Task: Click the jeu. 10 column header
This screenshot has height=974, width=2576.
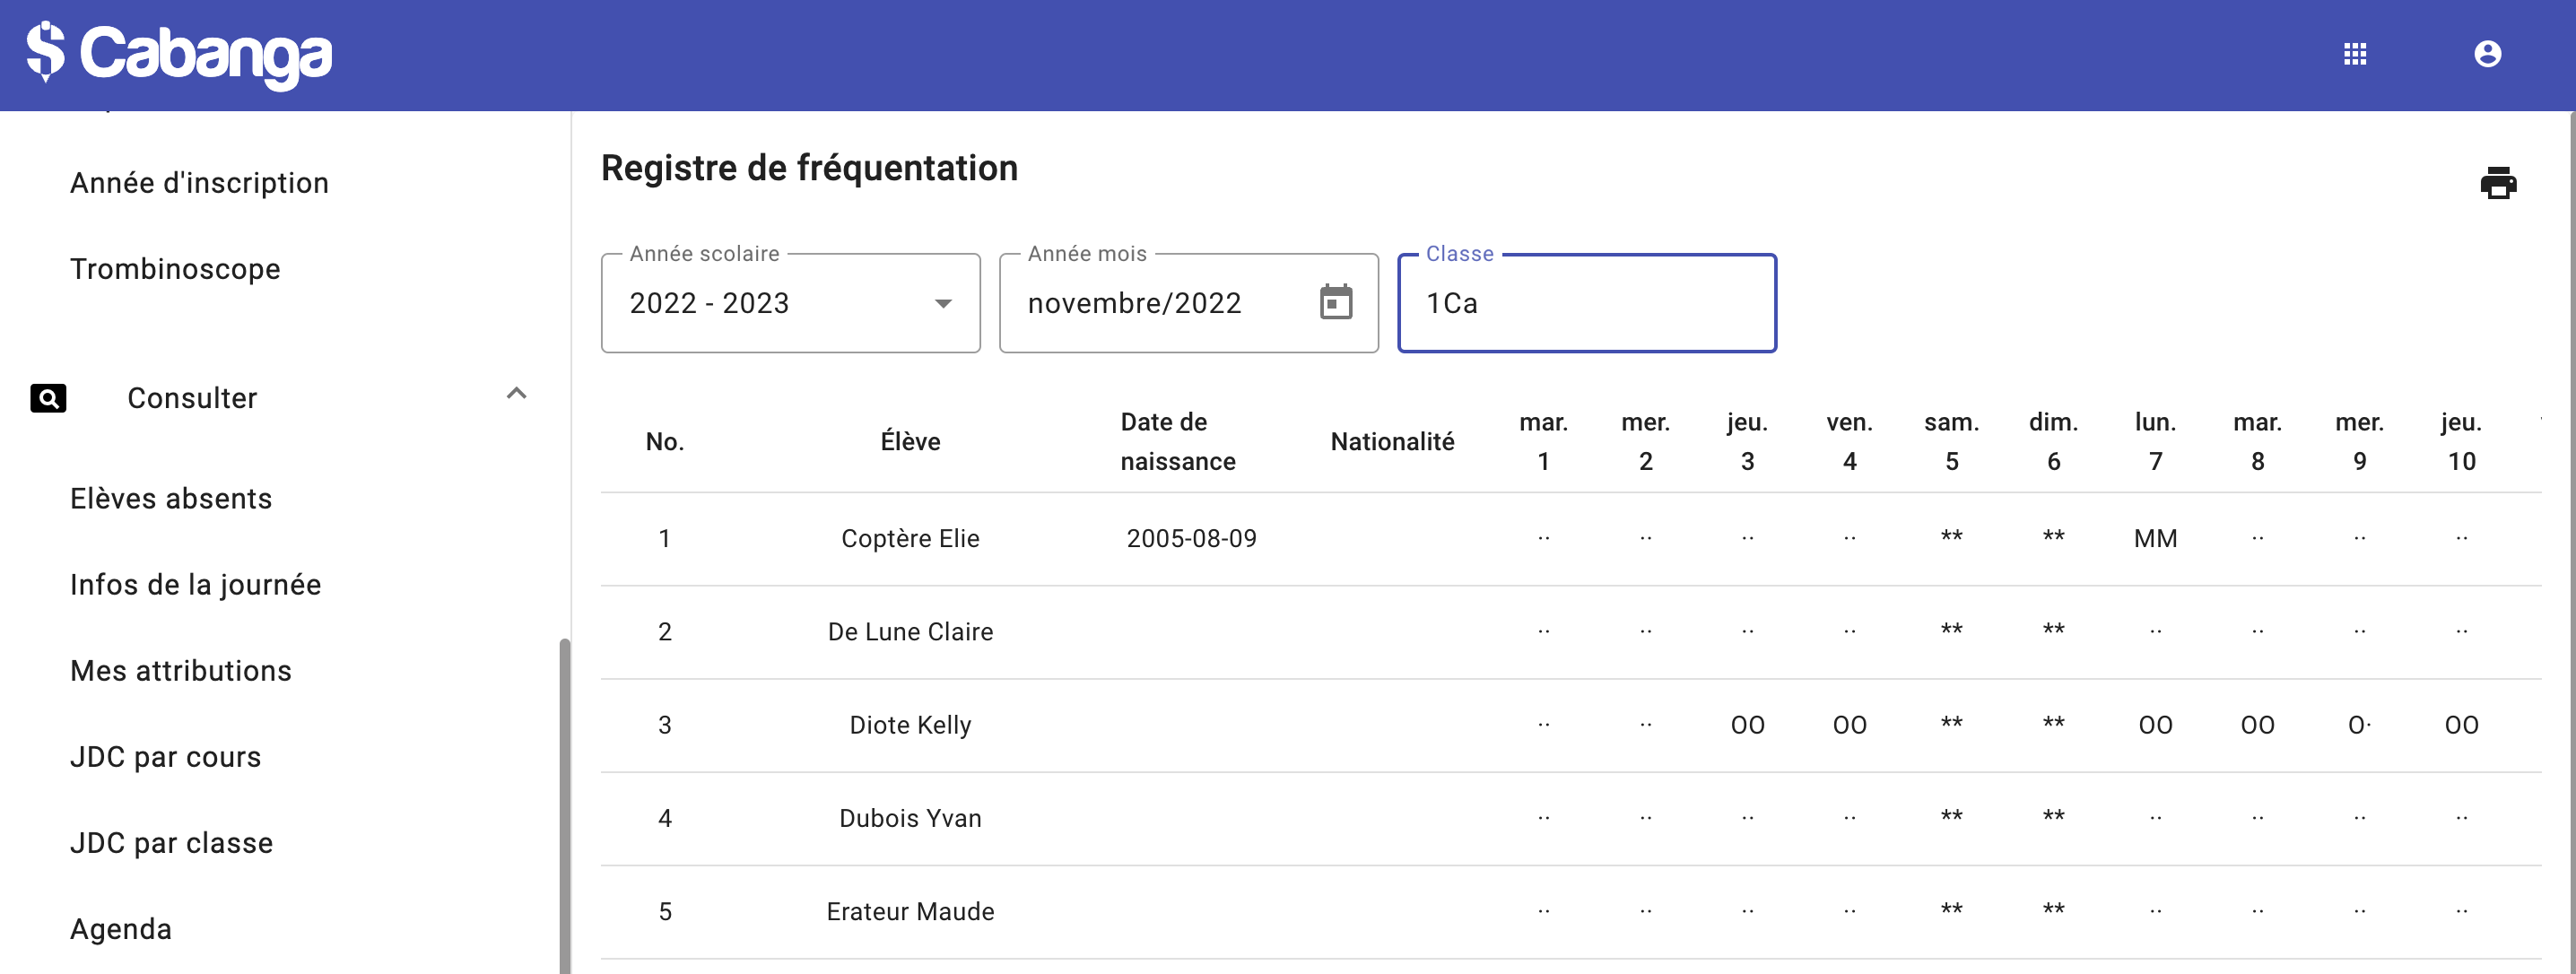Action: (2461, 442)
